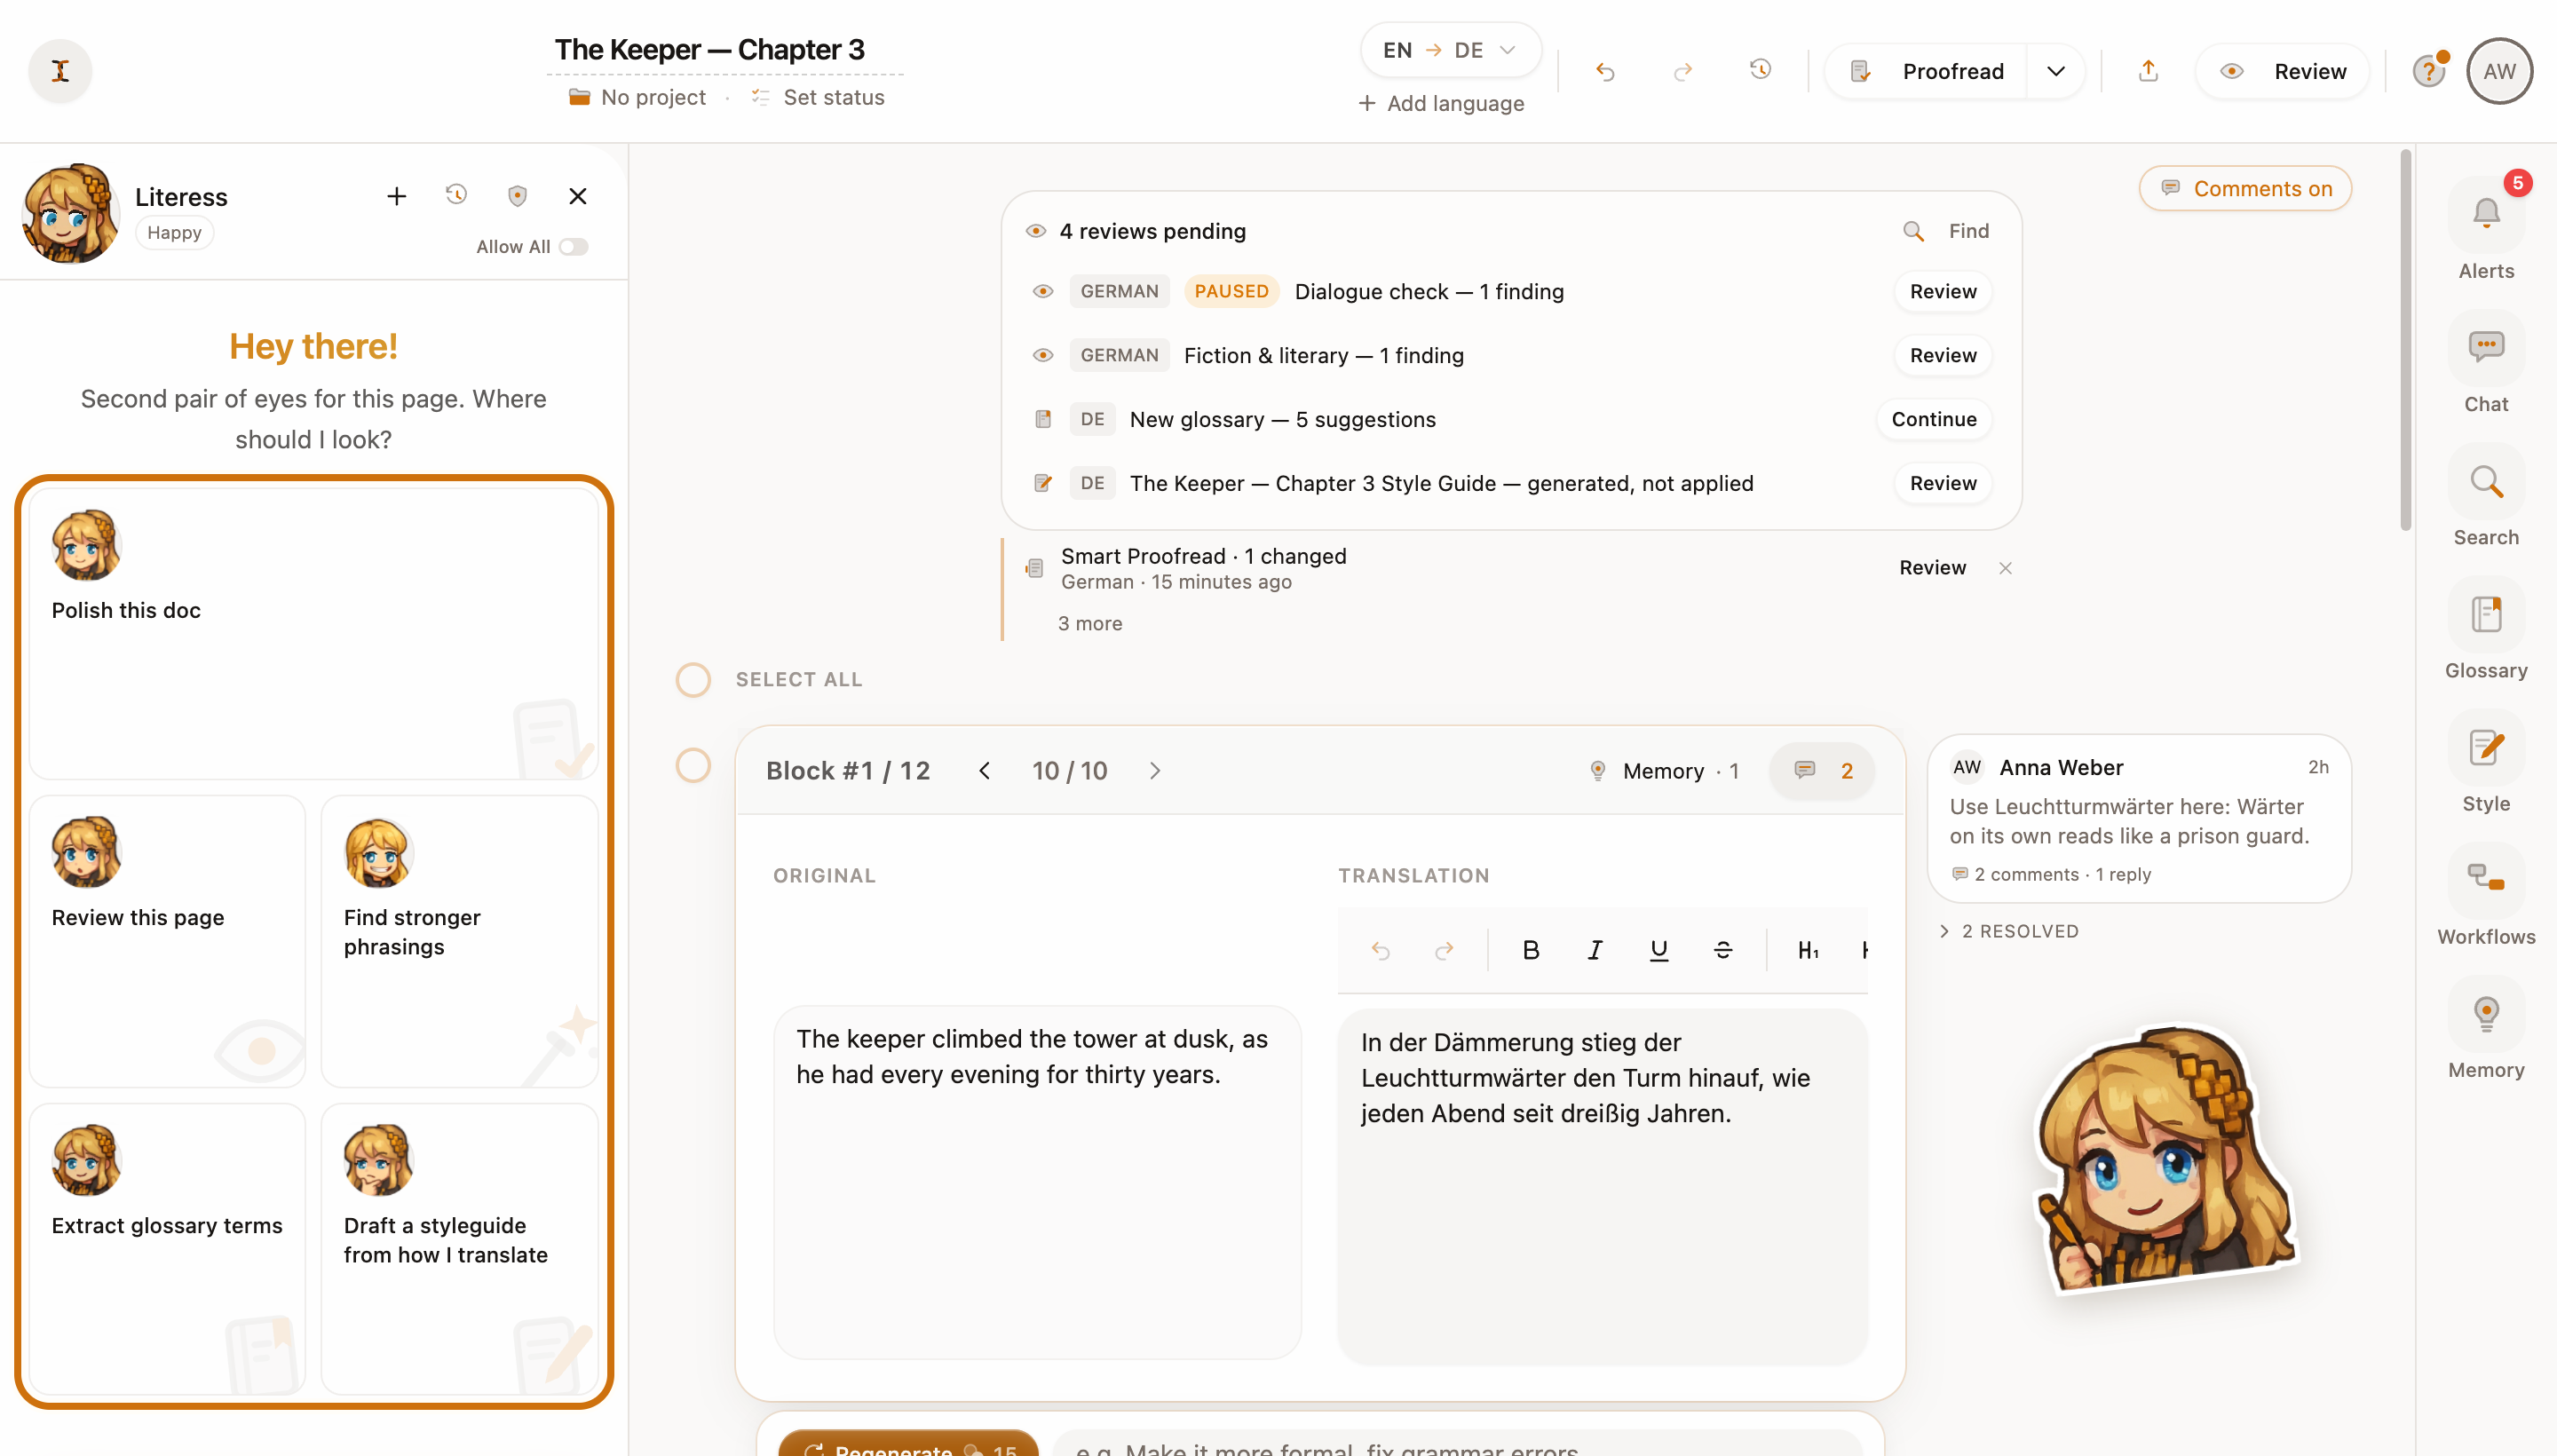Select the Block #1 circle checkbox
2557x1456 pixels.
[693, 766]
